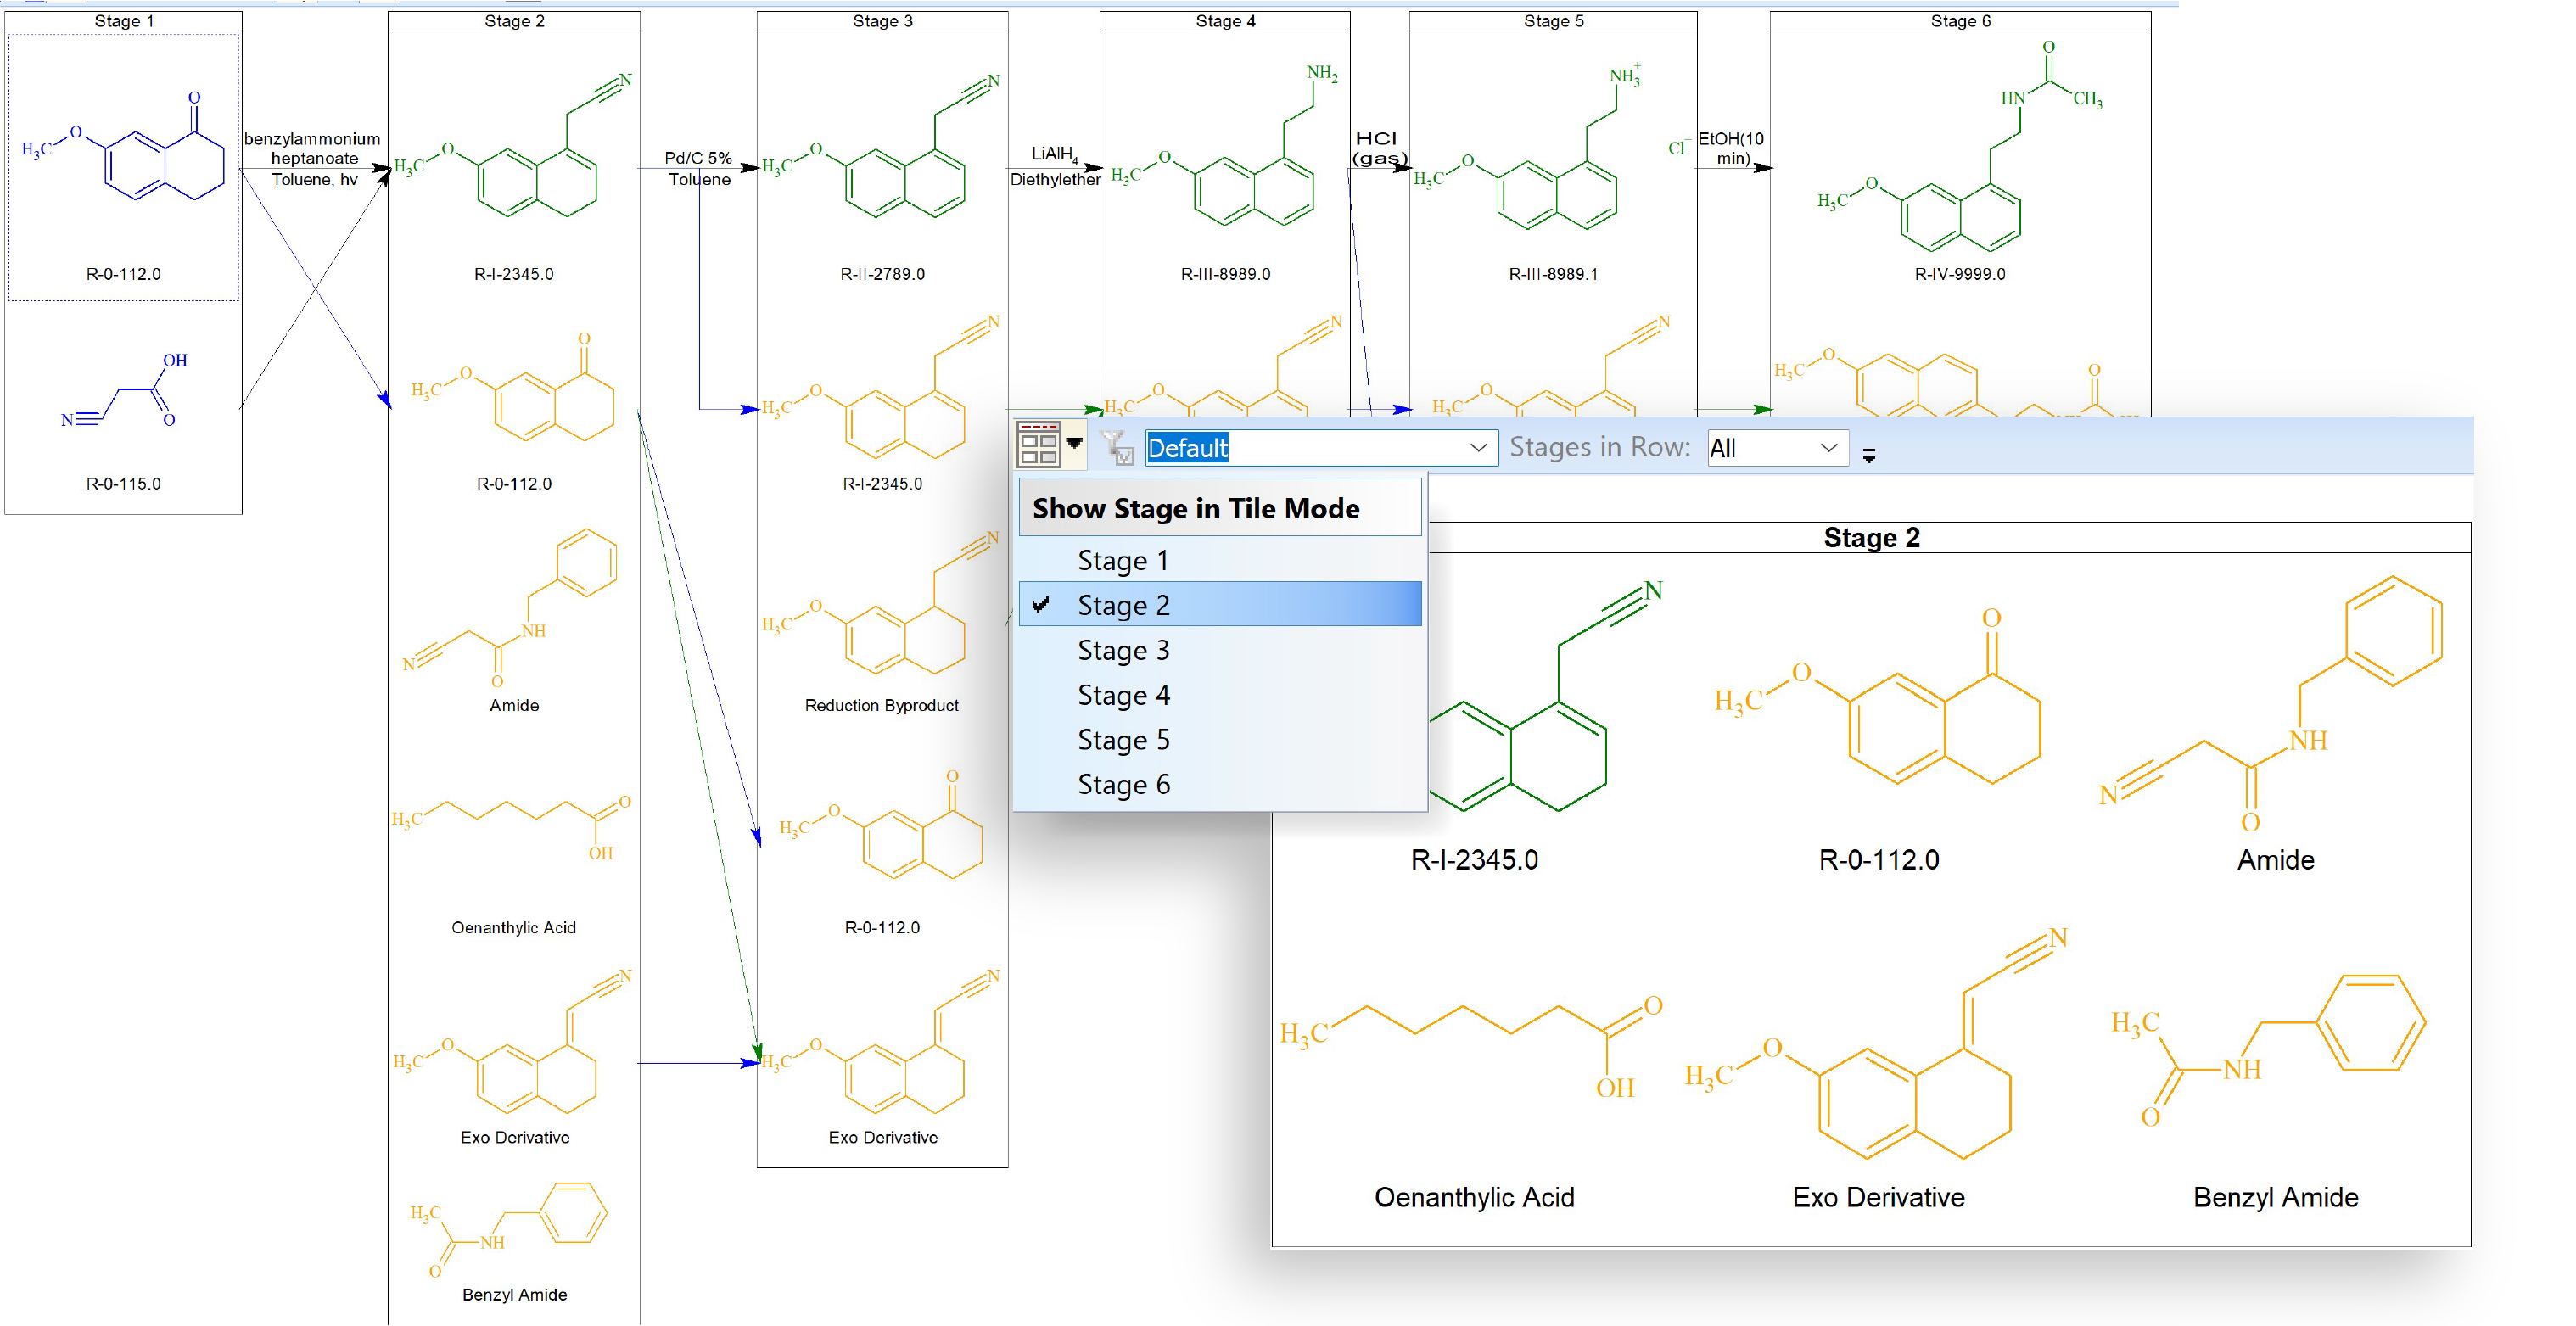The height and width of the screenshot is (1326, 2576).
Task: Uncheck the Stage 2 menu entry
Action: (x=1122, y=605)
